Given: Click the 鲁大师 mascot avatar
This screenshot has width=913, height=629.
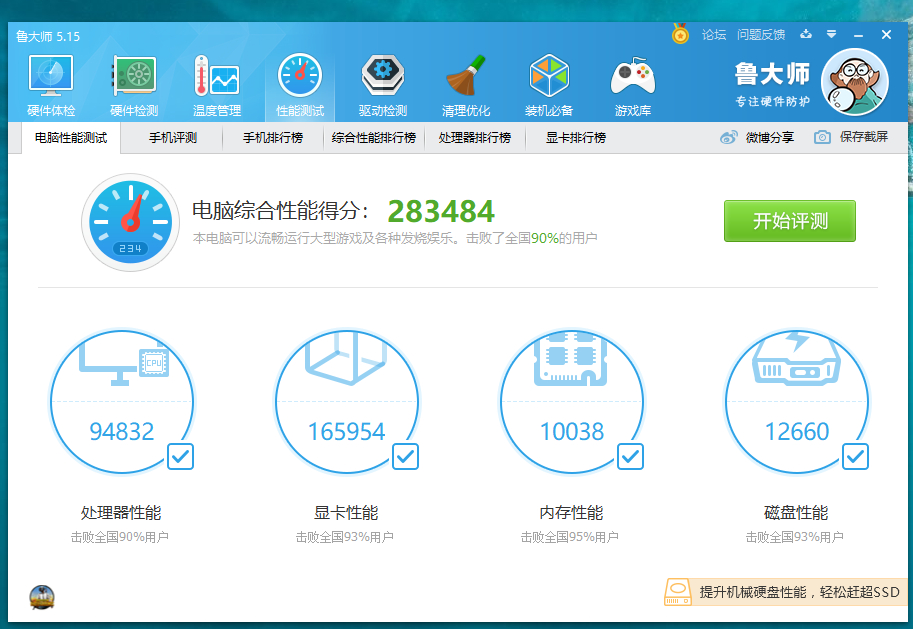Looking at the screenshot, I should [x=855, y=82].
